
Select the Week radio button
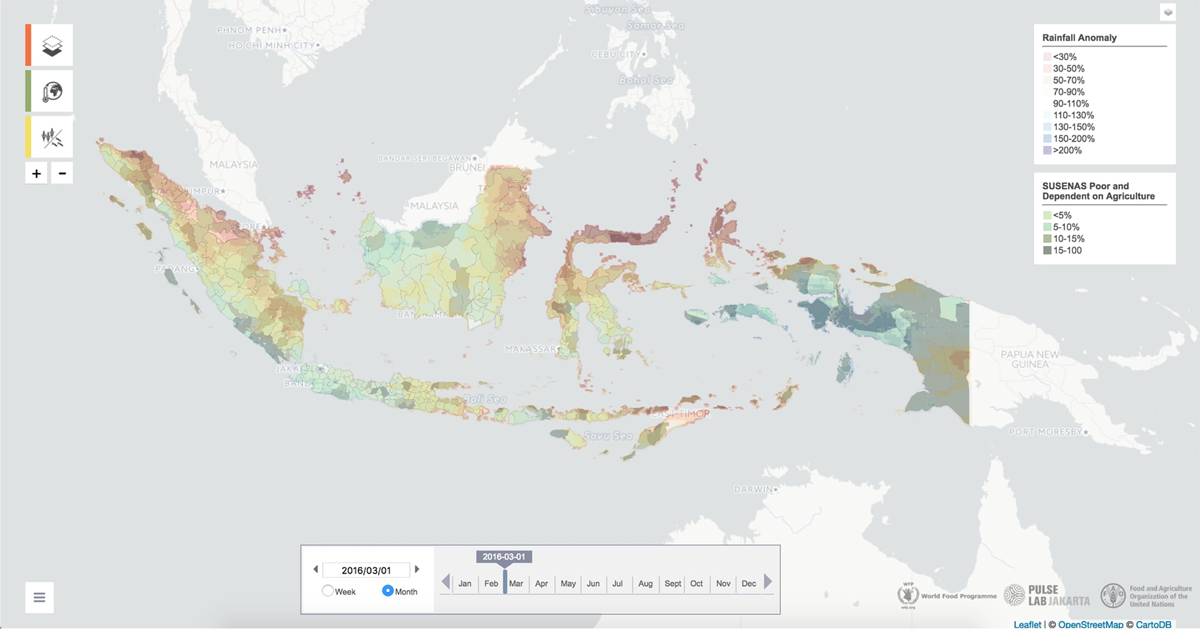click(328, 591)
